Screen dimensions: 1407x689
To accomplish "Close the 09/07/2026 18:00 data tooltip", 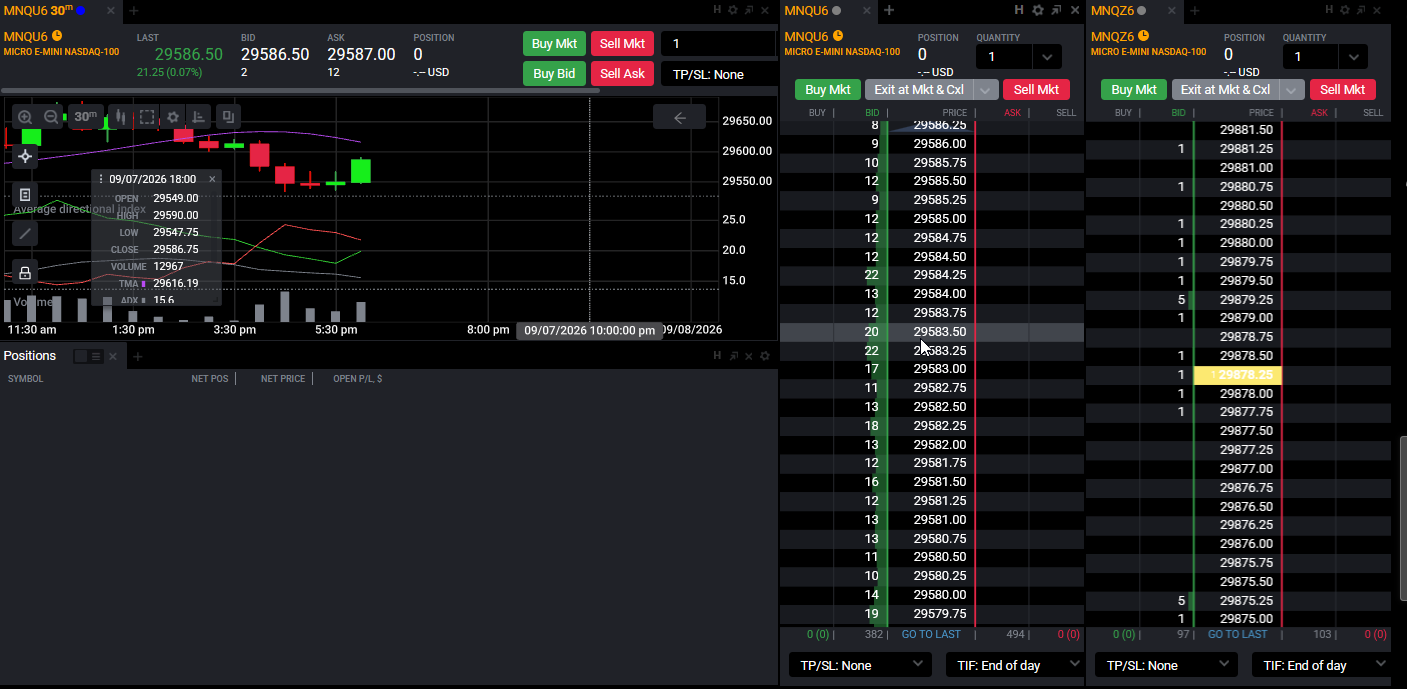I will coord(212,179).
